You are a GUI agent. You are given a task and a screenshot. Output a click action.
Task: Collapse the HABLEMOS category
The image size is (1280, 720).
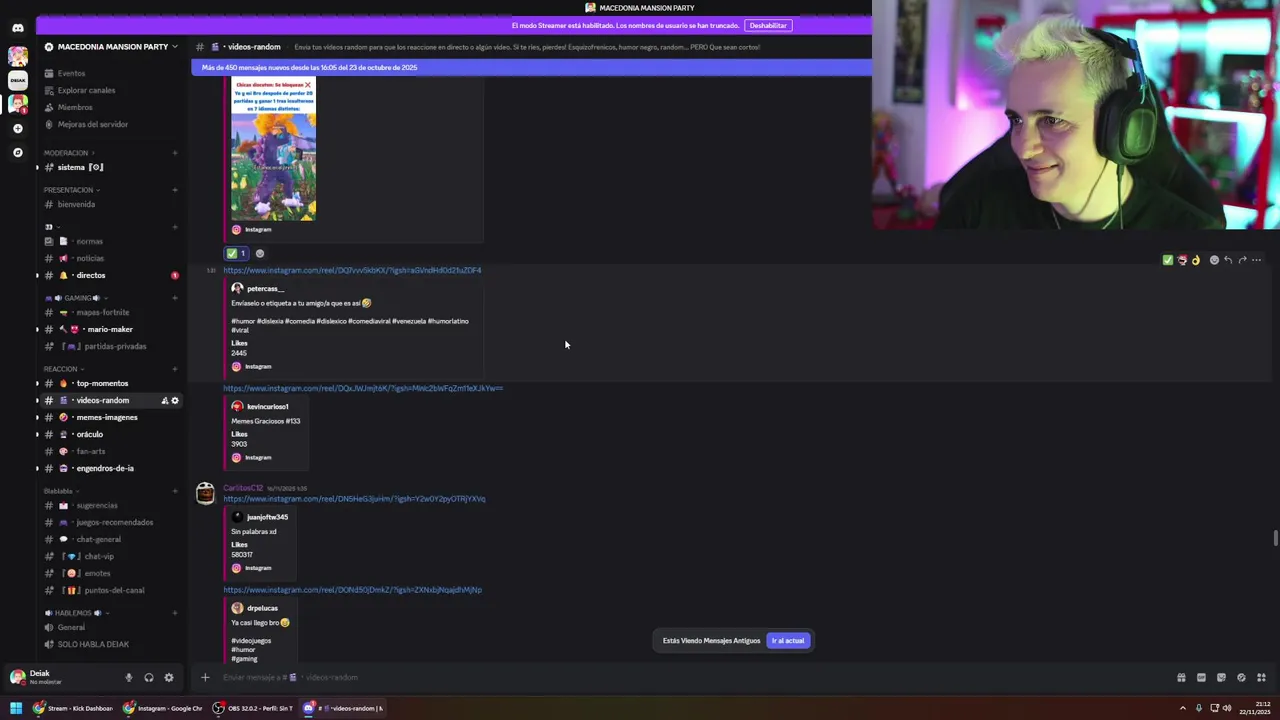76,613
